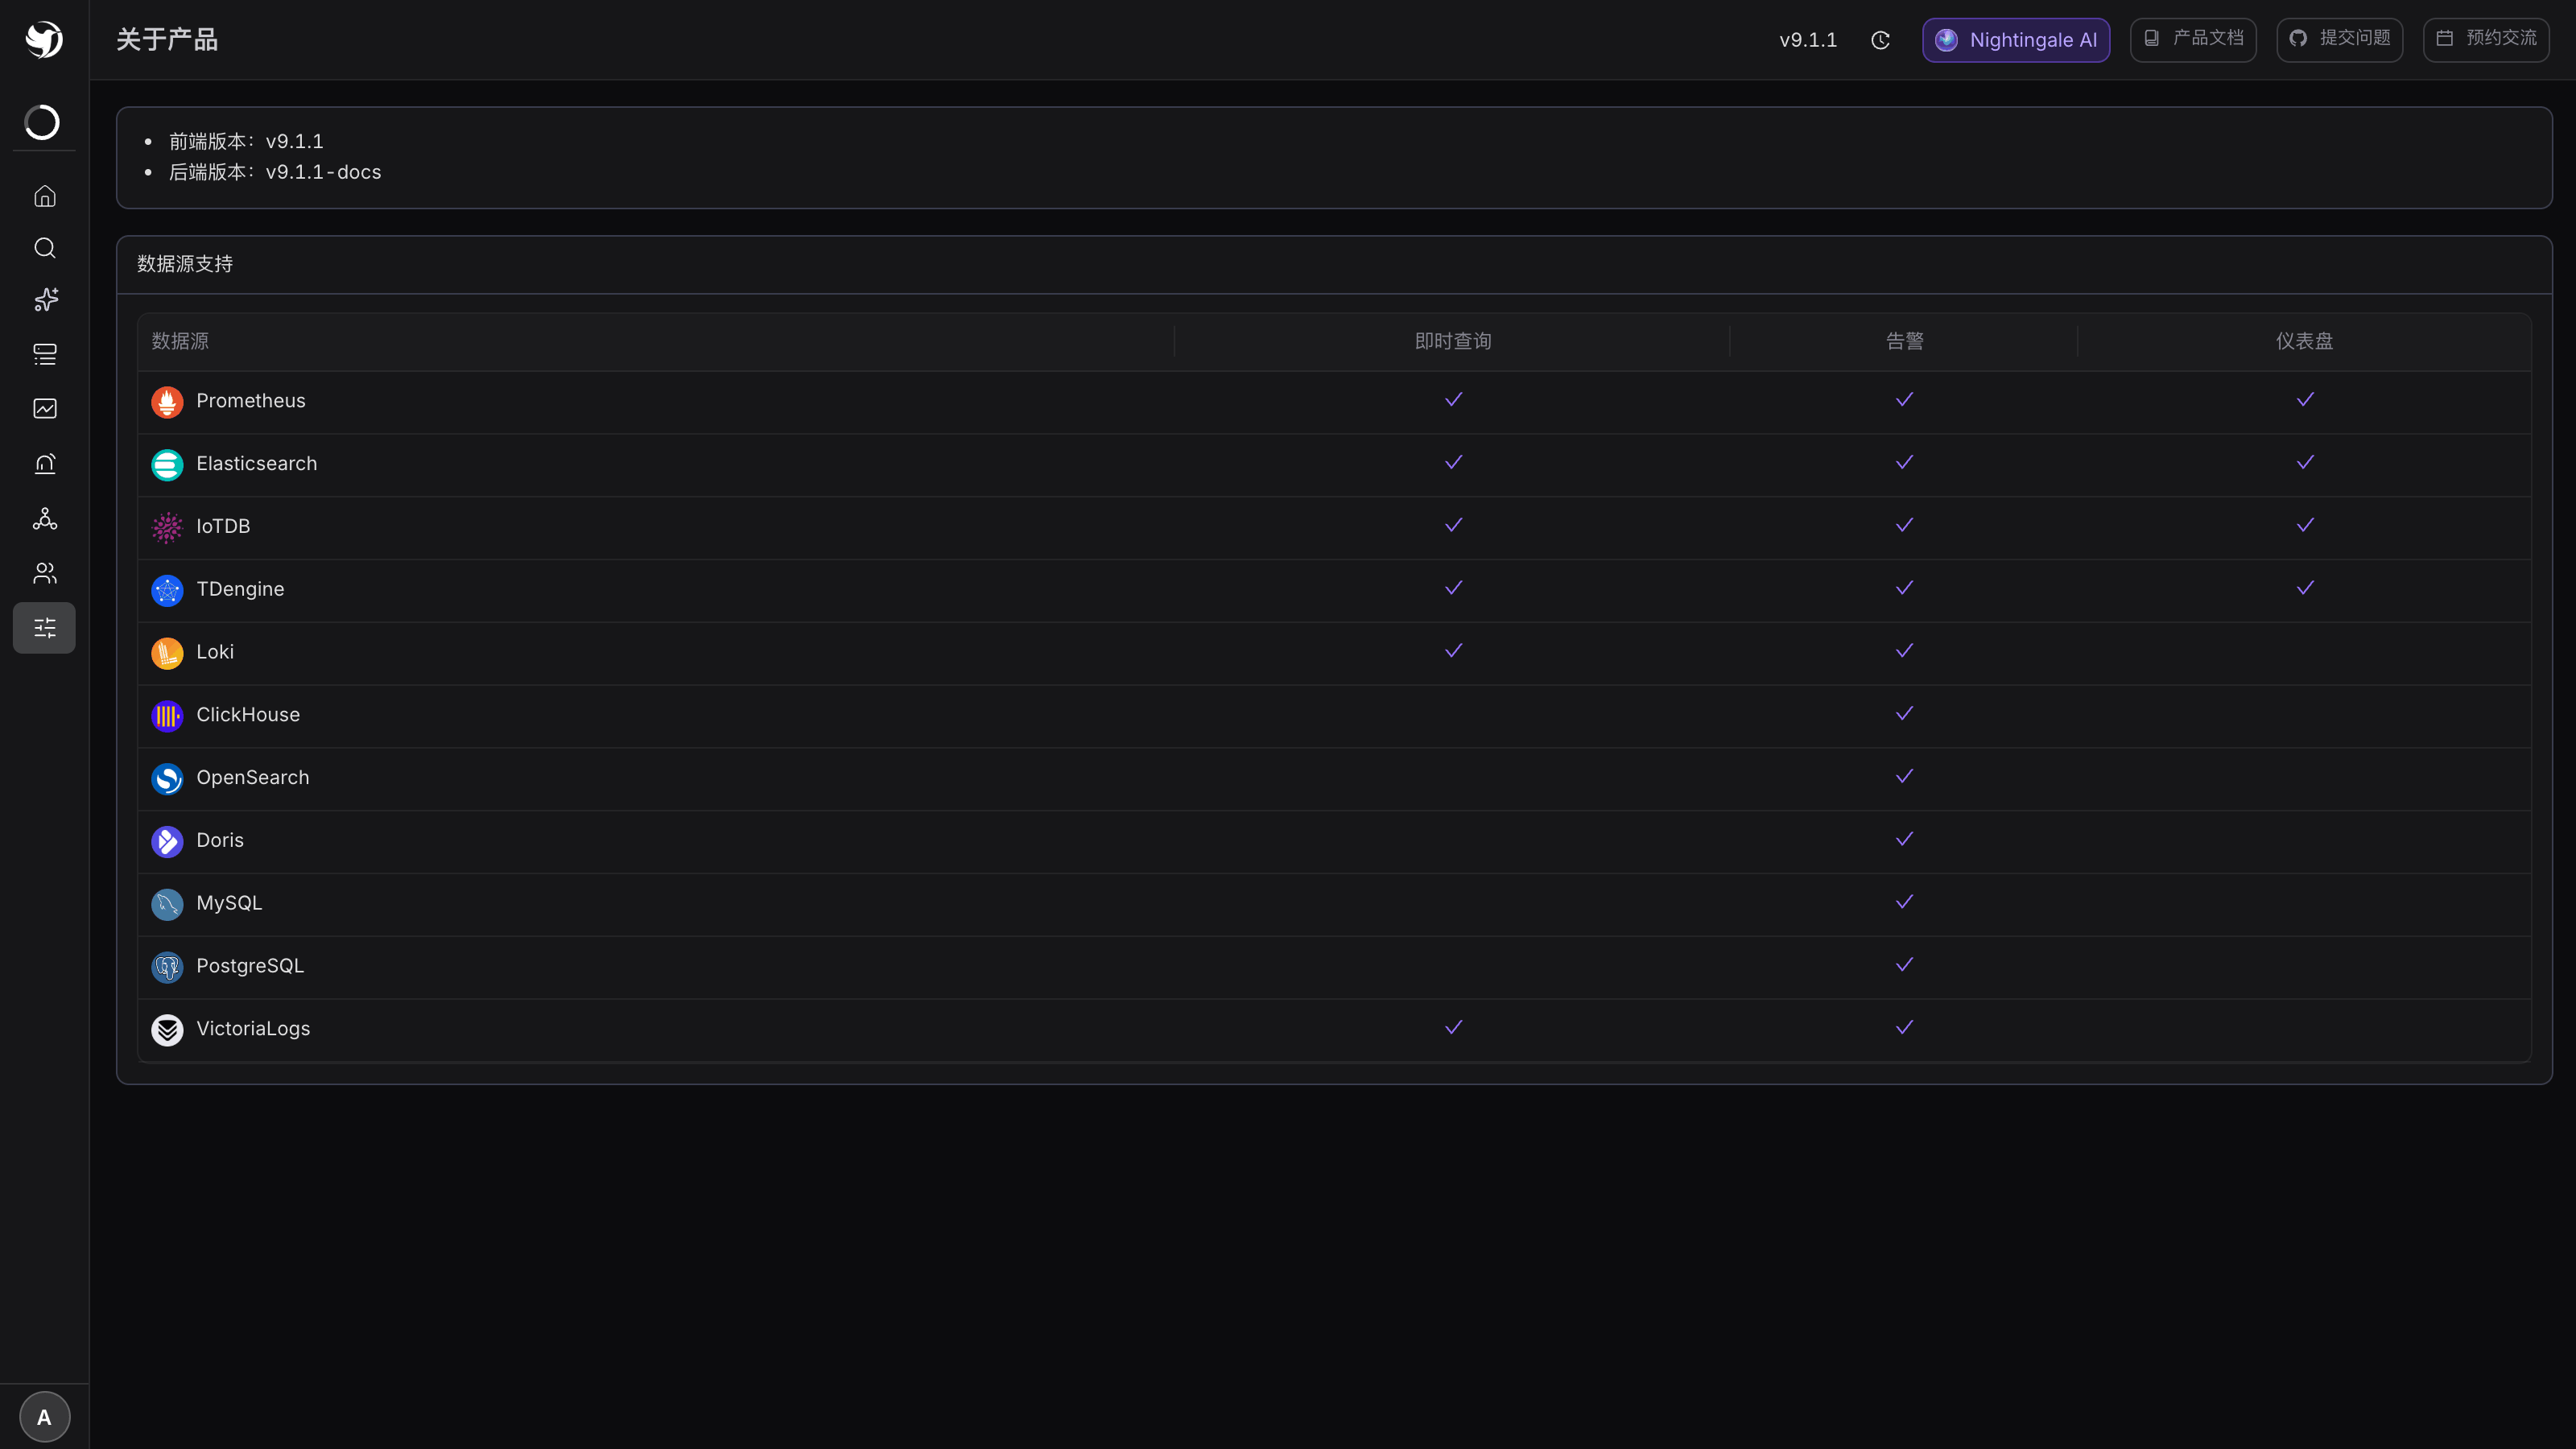Open 产品文档 documentation link
This screenshot has height=1449, width=2576.
point(2193,40)
